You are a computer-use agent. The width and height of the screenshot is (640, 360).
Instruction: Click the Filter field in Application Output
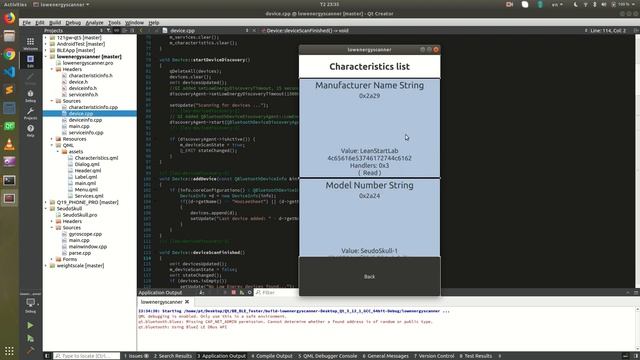[x=276, y=292]
